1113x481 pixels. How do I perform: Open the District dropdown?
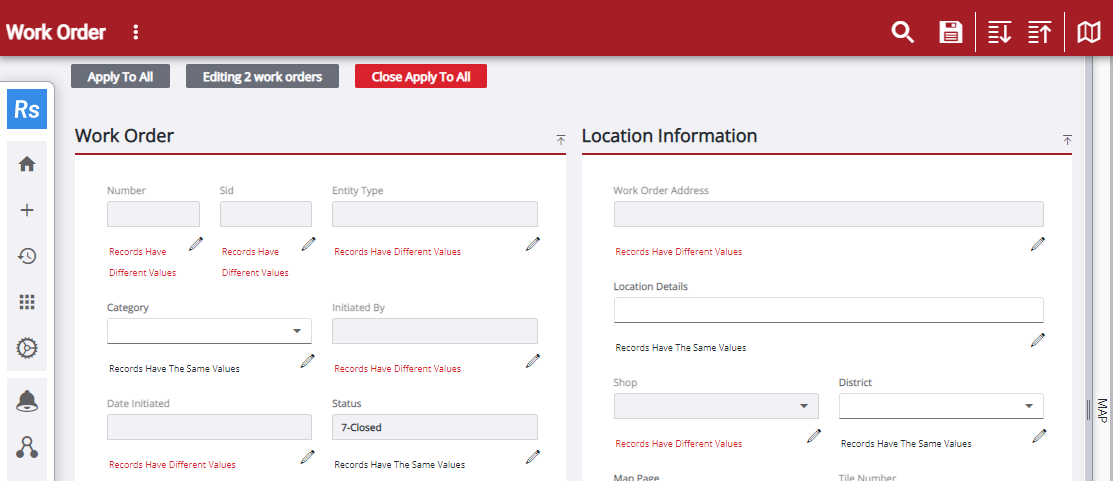pos(941,406)
